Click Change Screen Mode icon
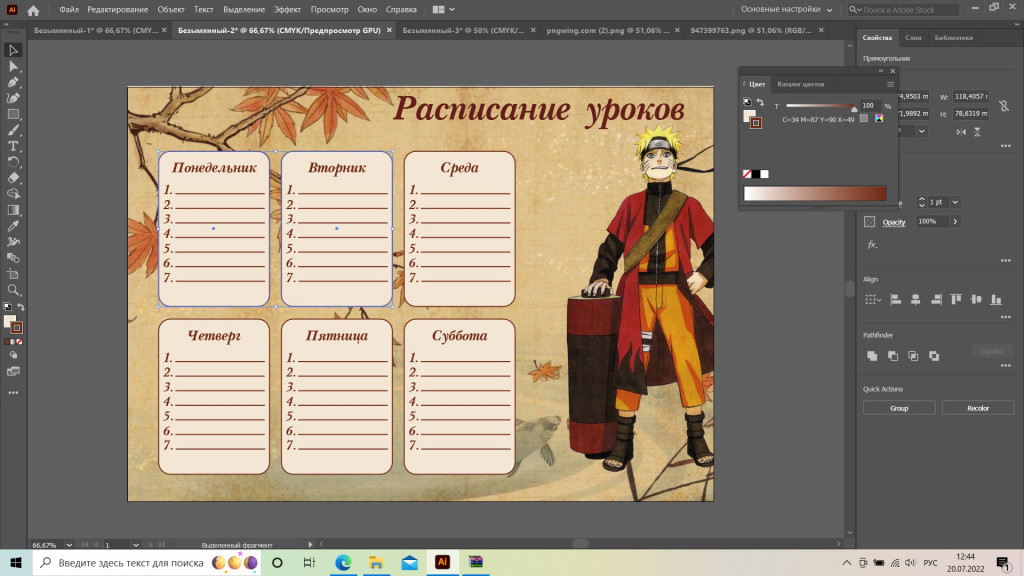The width and height of the screenshot is (1024, 576). point(13,372)
